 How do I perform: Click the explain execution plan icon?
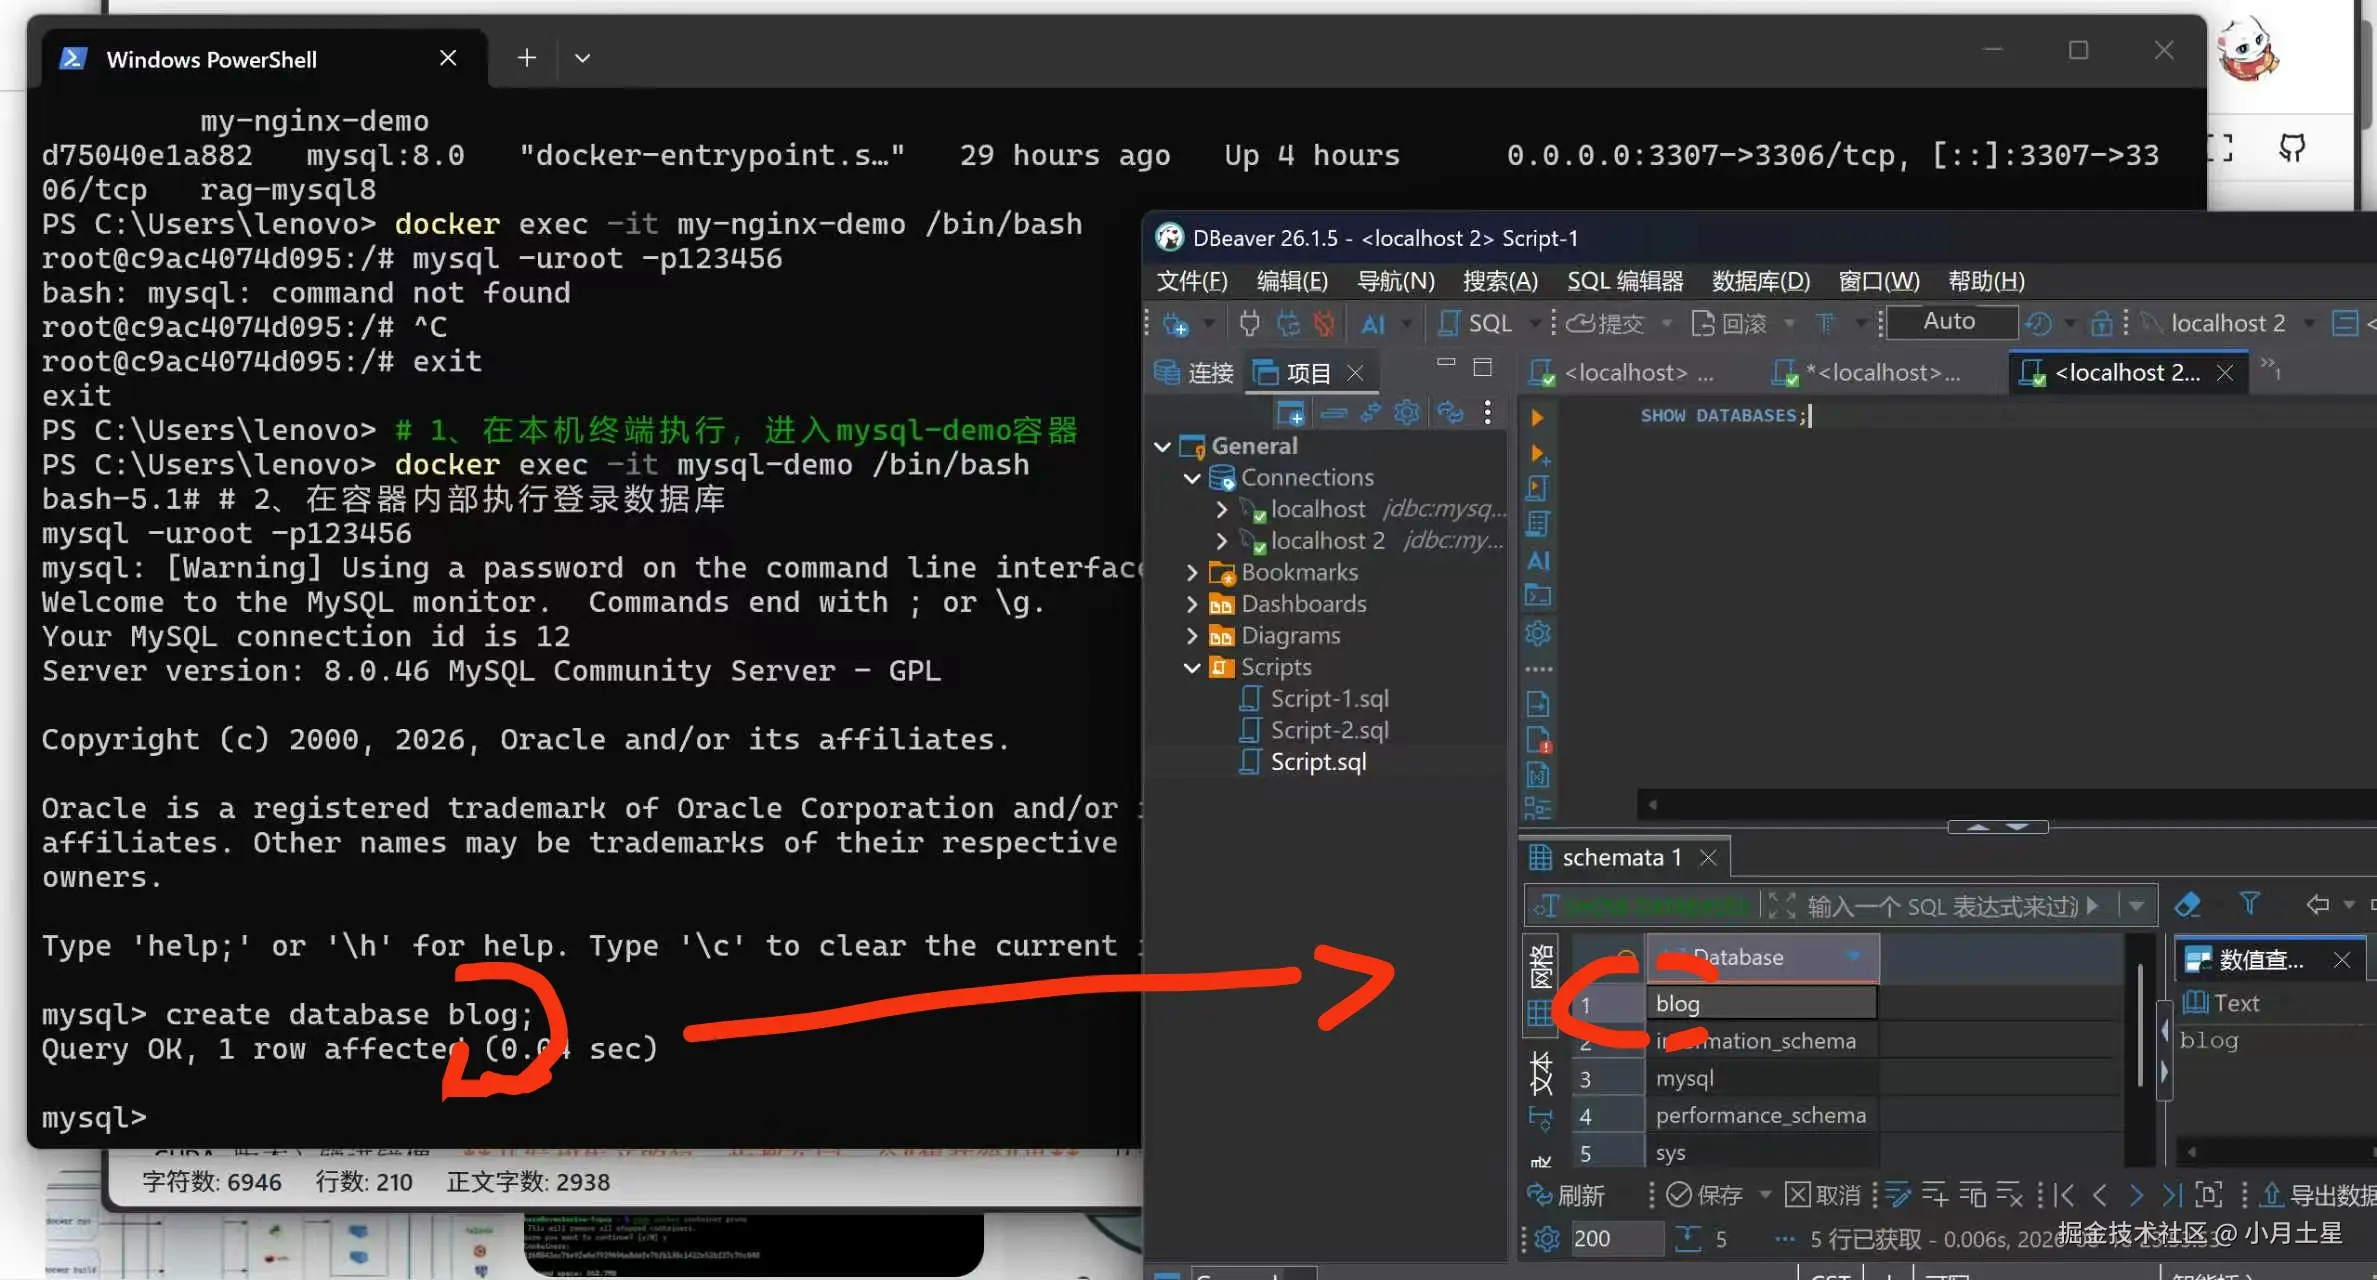pos(1538,524)
